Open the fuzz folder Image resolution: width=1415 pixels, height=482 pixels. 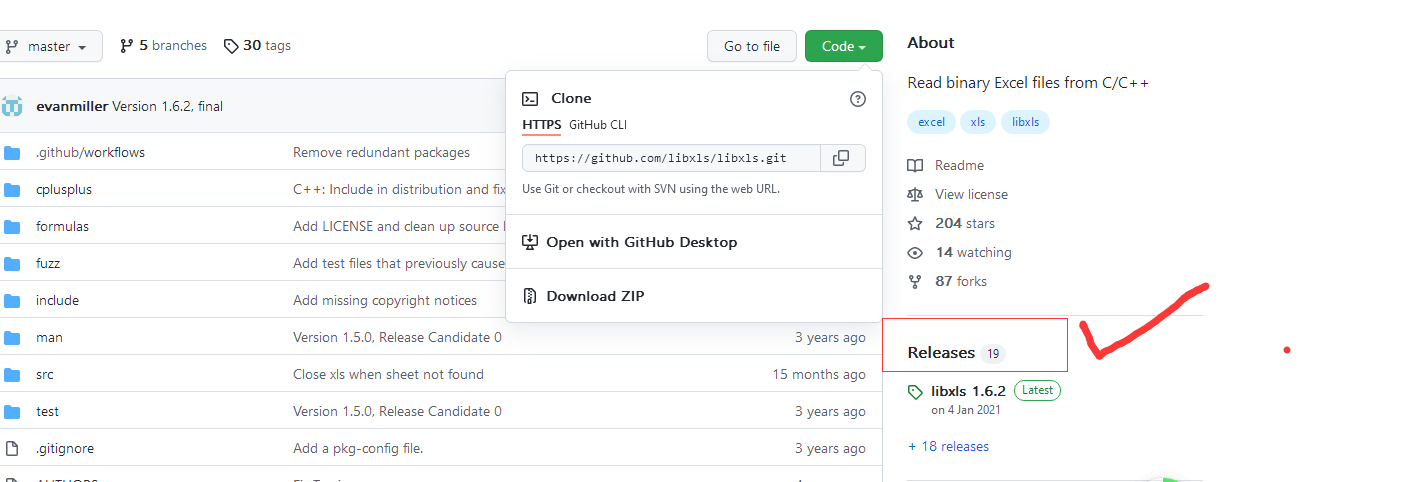pos(48,264)
